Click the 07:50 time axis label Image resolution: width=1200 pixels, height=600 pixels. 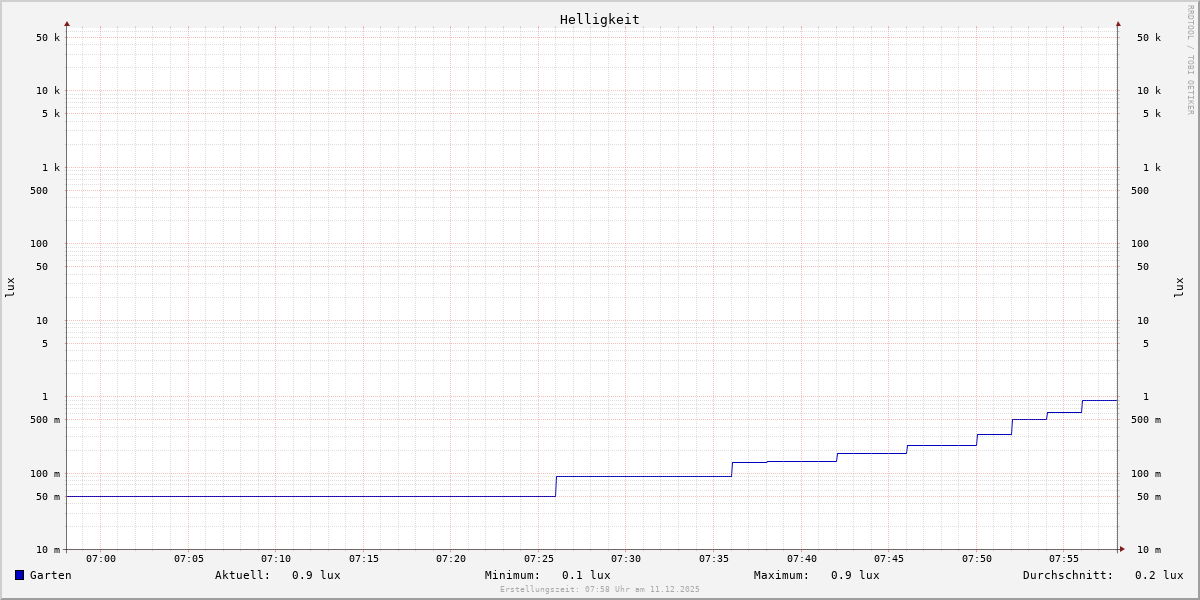pos(977,559)
